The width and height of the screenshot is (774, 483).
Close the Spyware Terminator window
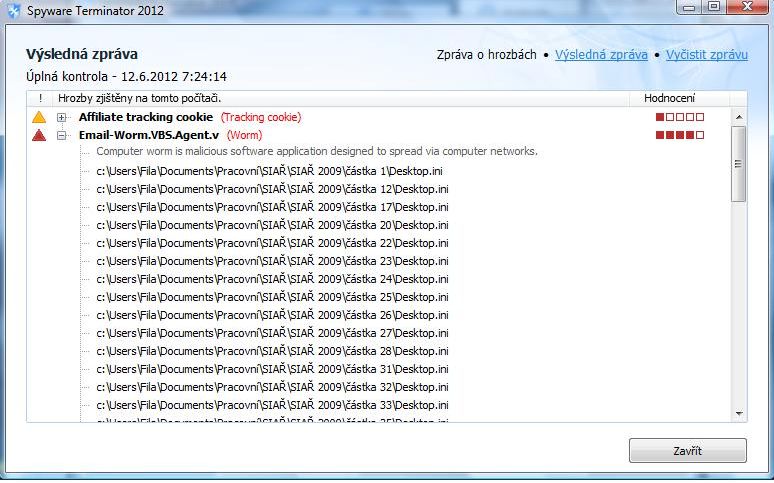pyautogui.click(x=747, y=7)
